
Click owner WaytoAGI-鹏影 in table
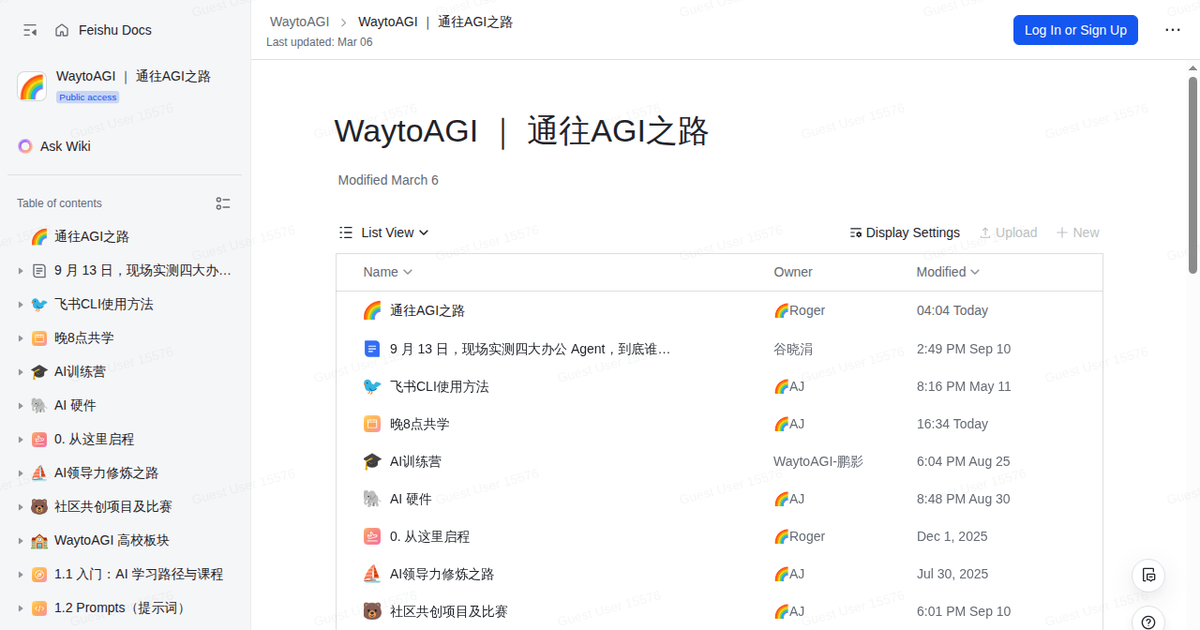818,461
